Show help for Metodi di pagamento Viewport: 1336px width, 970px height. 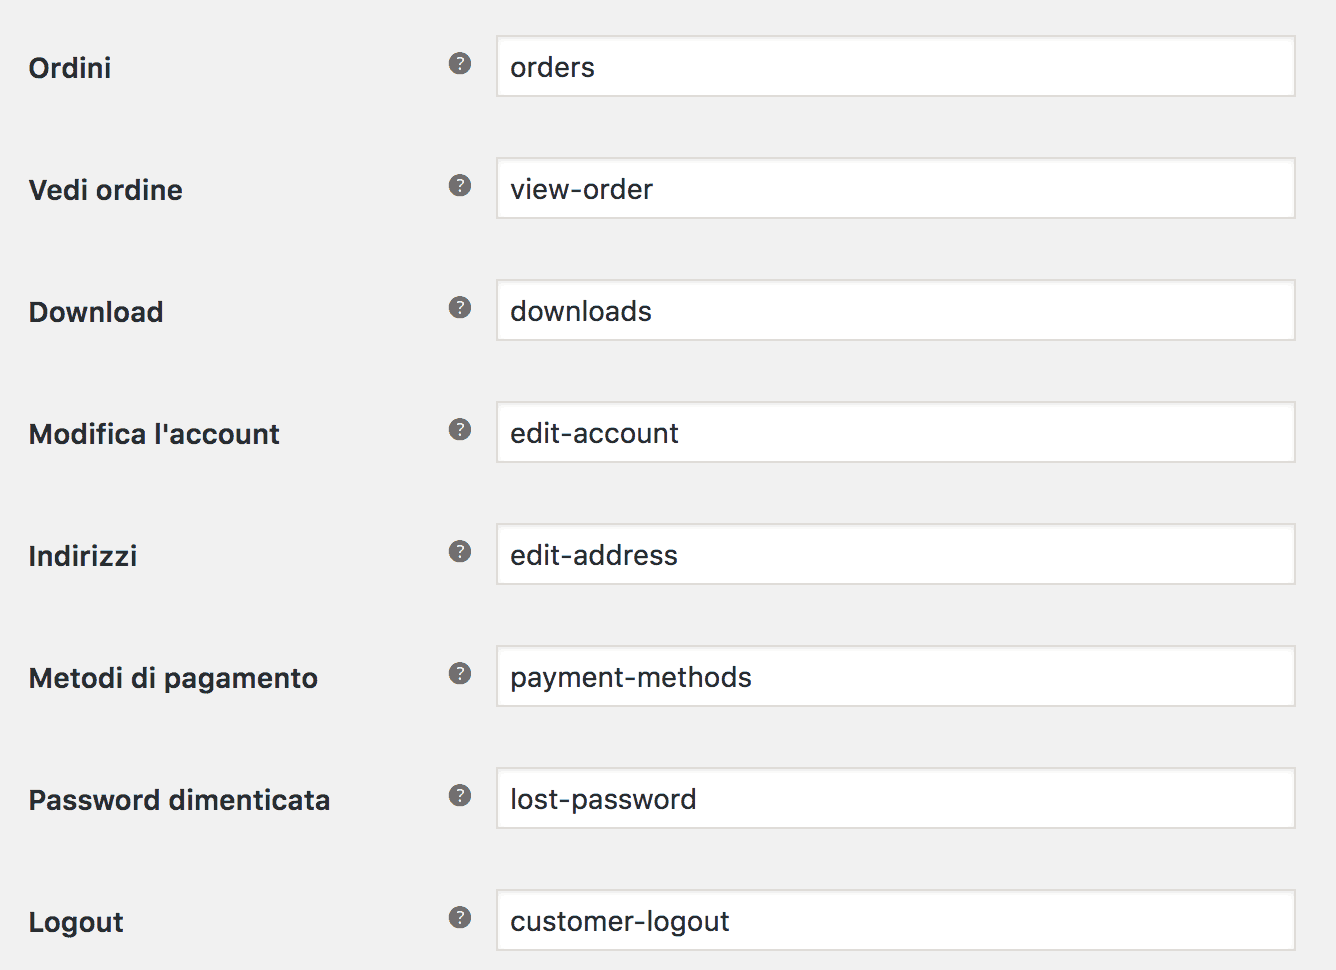coord(460,674)
